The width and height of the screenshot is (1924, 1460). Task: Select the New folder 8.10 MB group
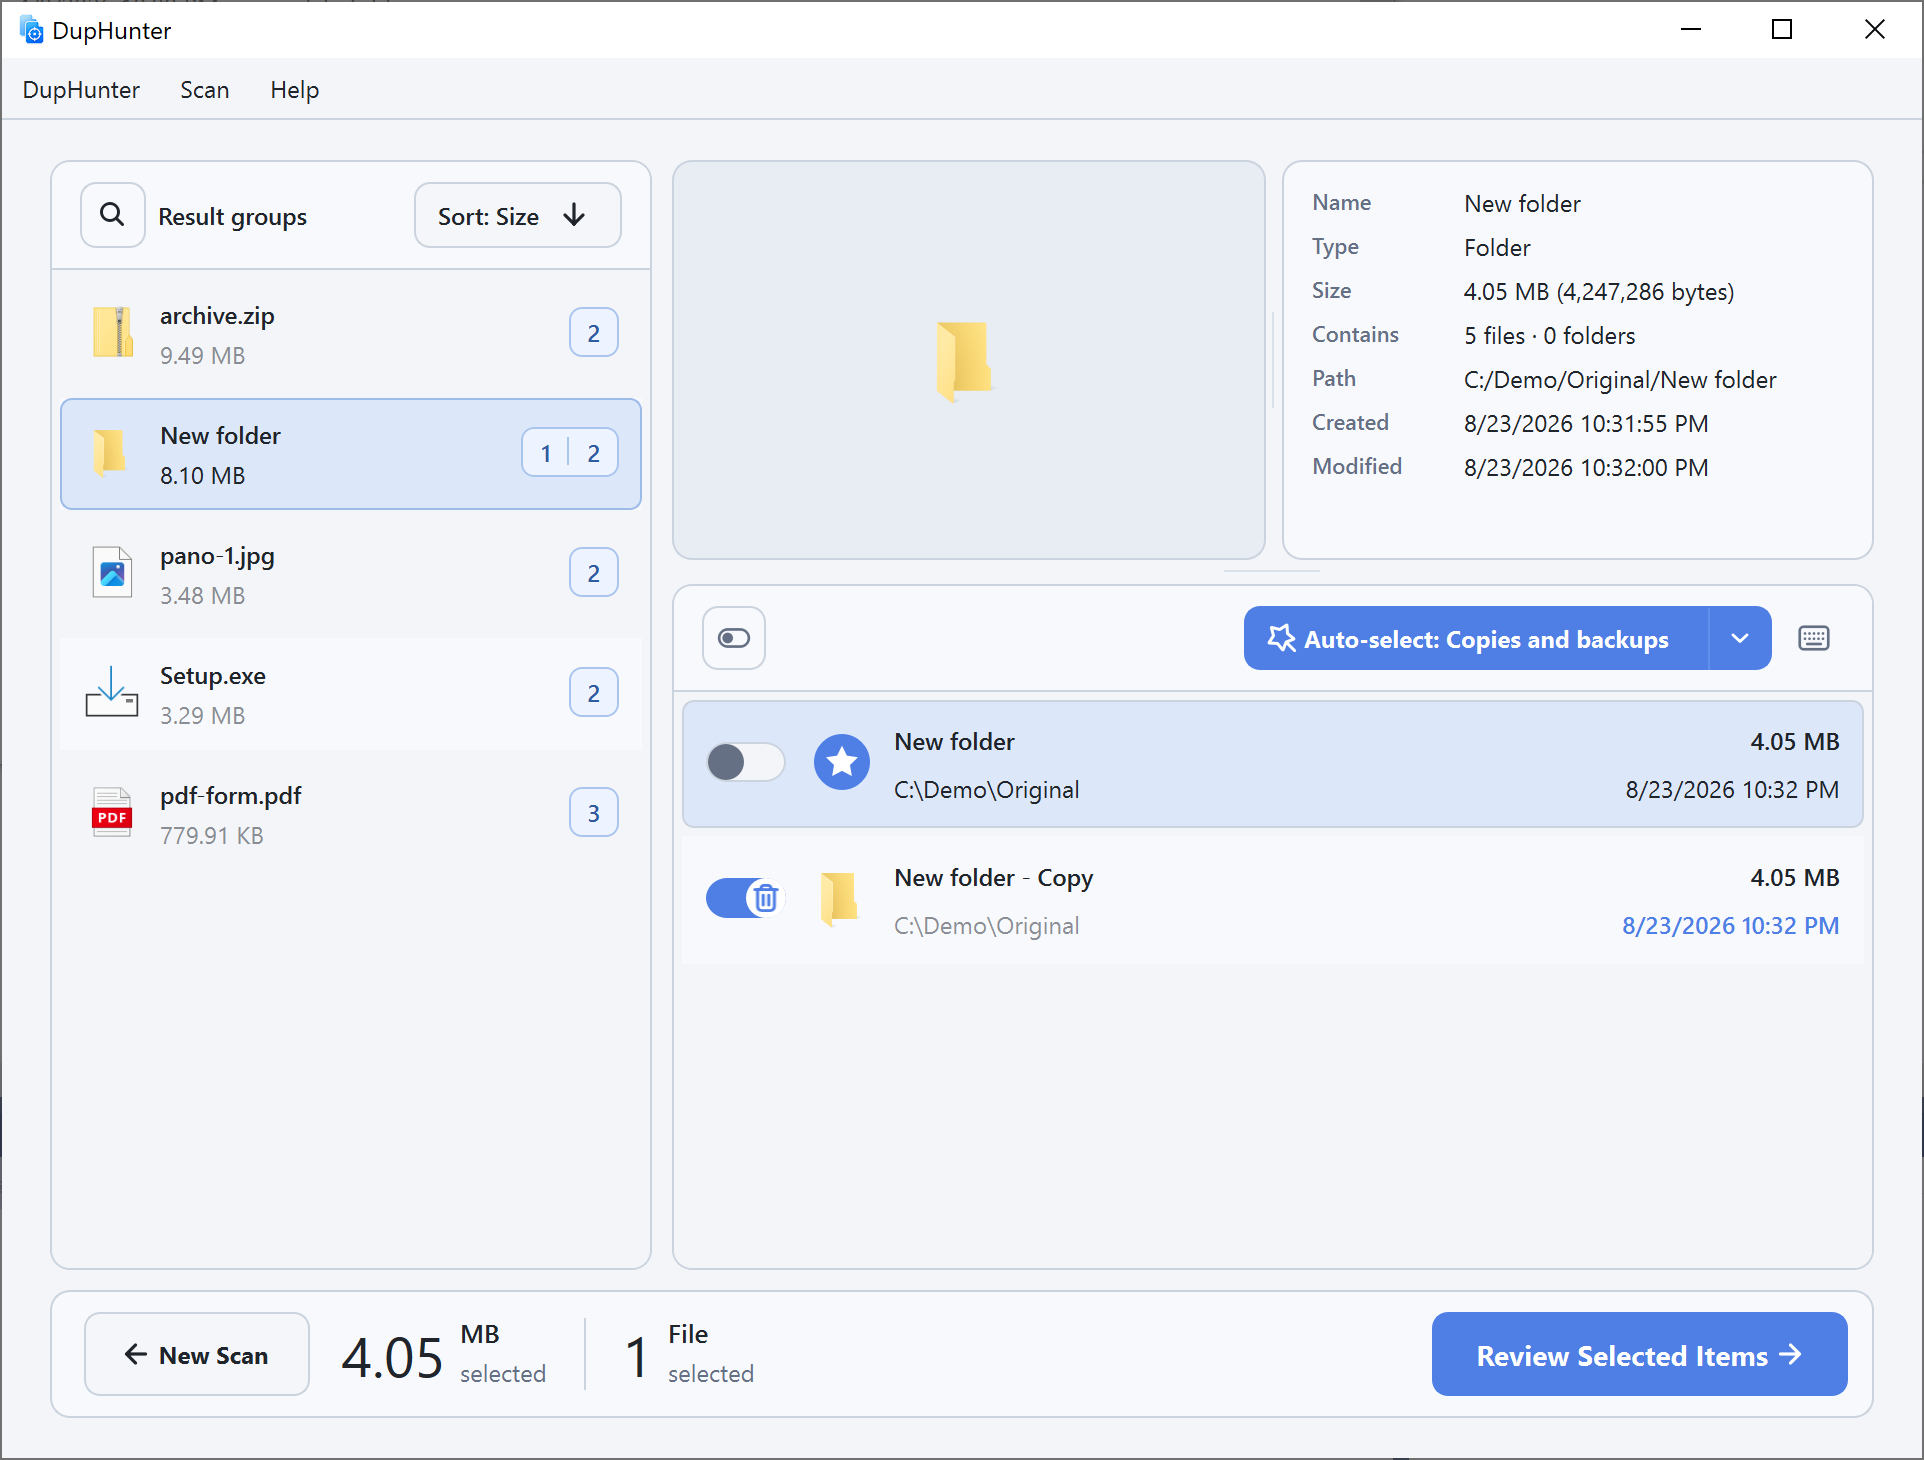tap(350, 454)
